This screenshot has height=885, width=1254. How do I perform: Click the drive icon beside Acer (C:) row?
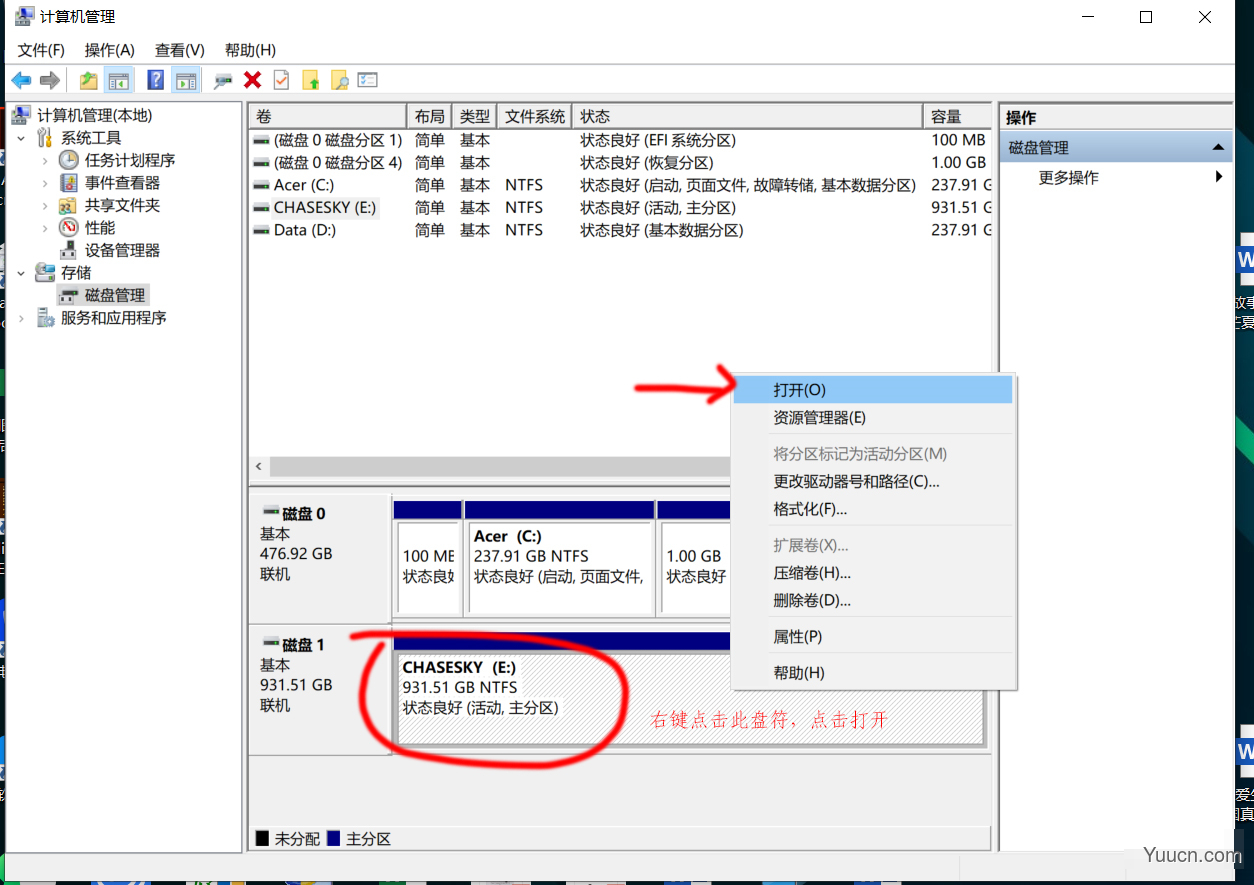(x=261, y=185)
